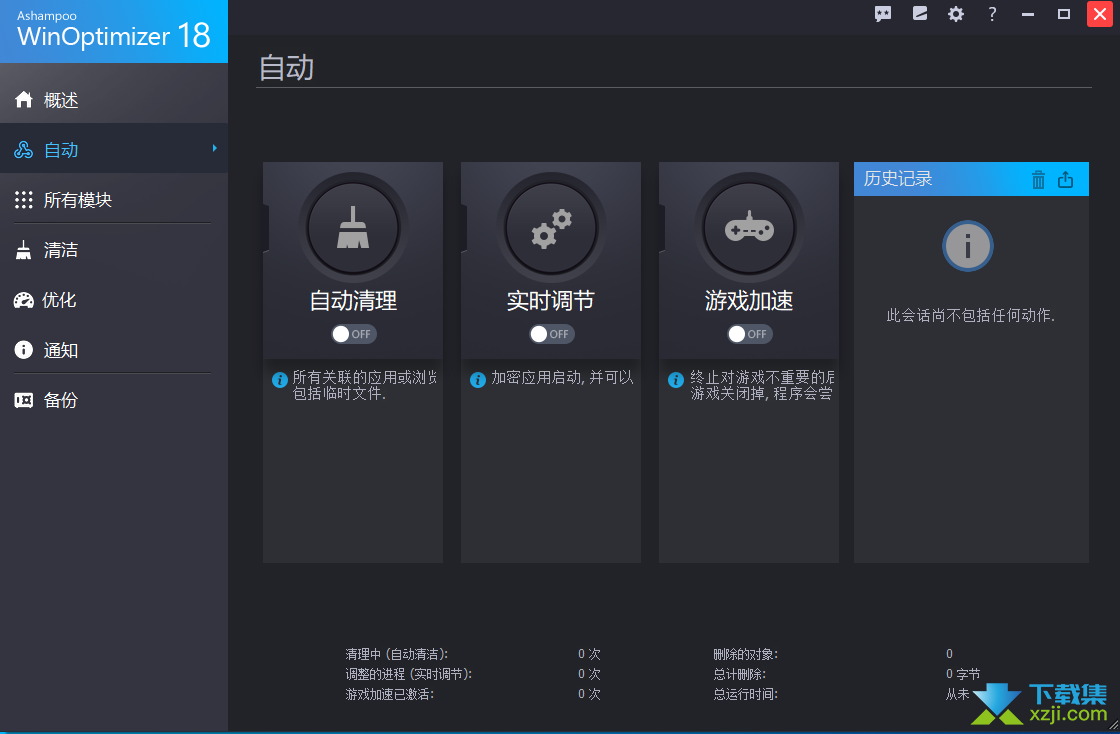Click the info icon under 游戏加速
The width and height of the screenshot is (1120, 734).
[x=676, y=380]
